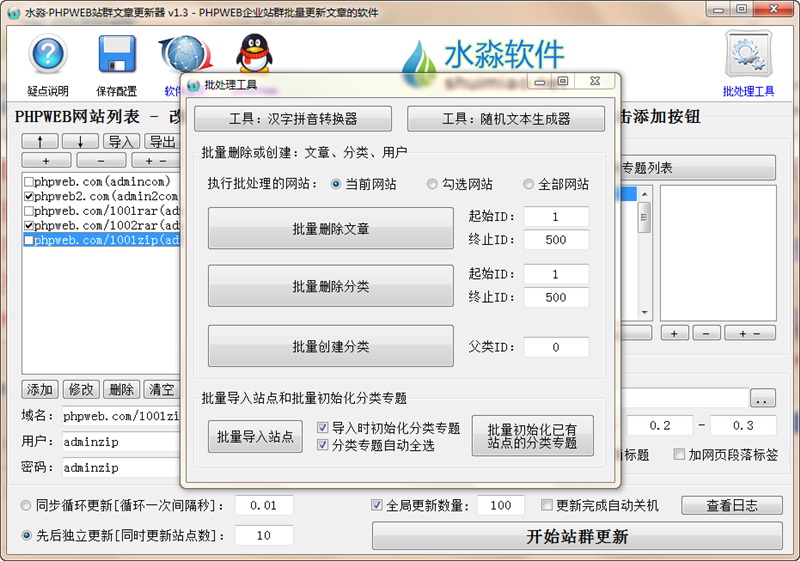
Task: Click 批量导入站点 button
Action: [x=255, y=437]
